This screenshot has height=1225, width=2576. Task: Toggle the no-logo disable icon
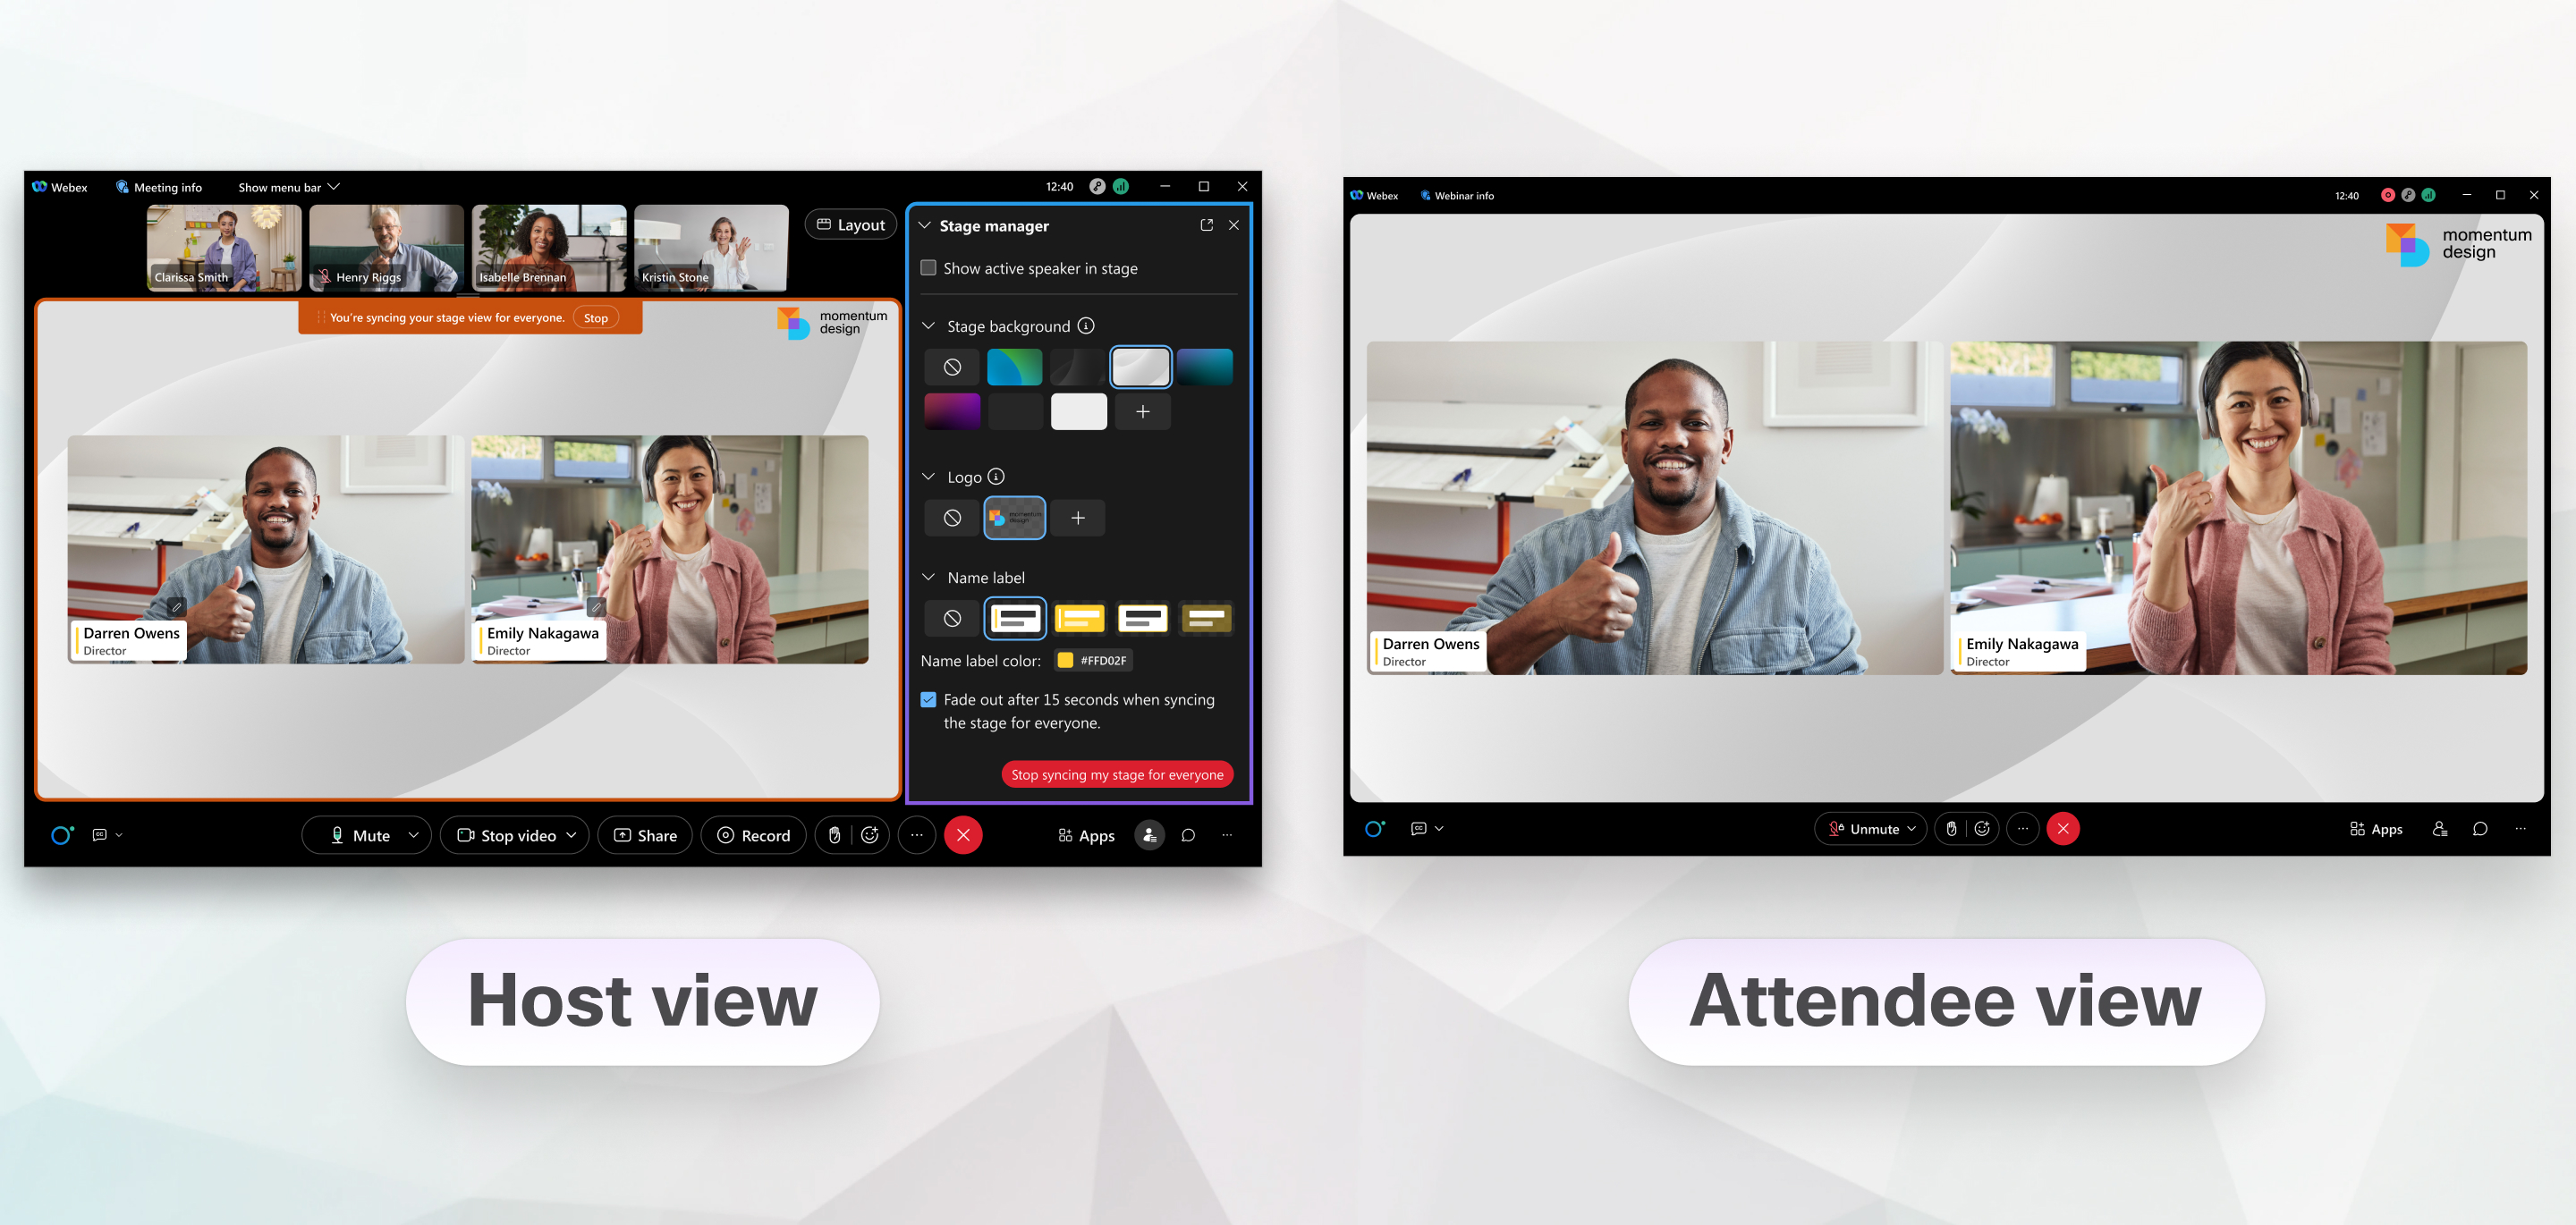[x=953, y=517]
